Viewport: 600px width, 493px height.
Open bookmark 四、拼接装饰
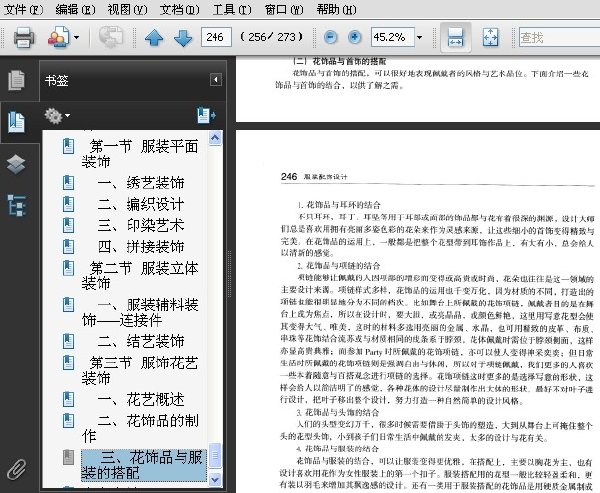coord(141,246)
